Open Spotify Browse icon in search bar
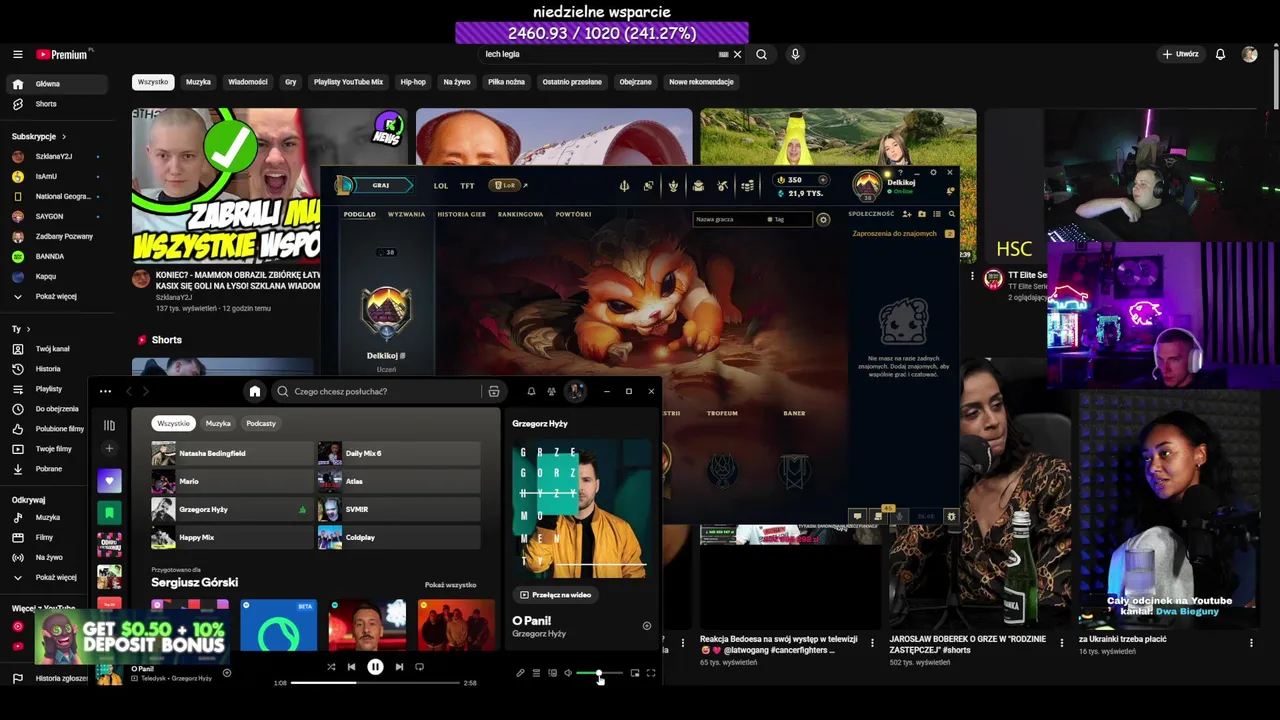The height and width of the screenshot is (720, 1280). tap(493, 391)
